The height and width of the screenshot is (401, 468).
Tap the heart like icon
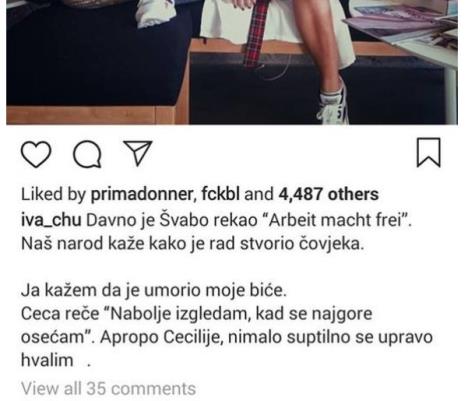tap(36, 154)
